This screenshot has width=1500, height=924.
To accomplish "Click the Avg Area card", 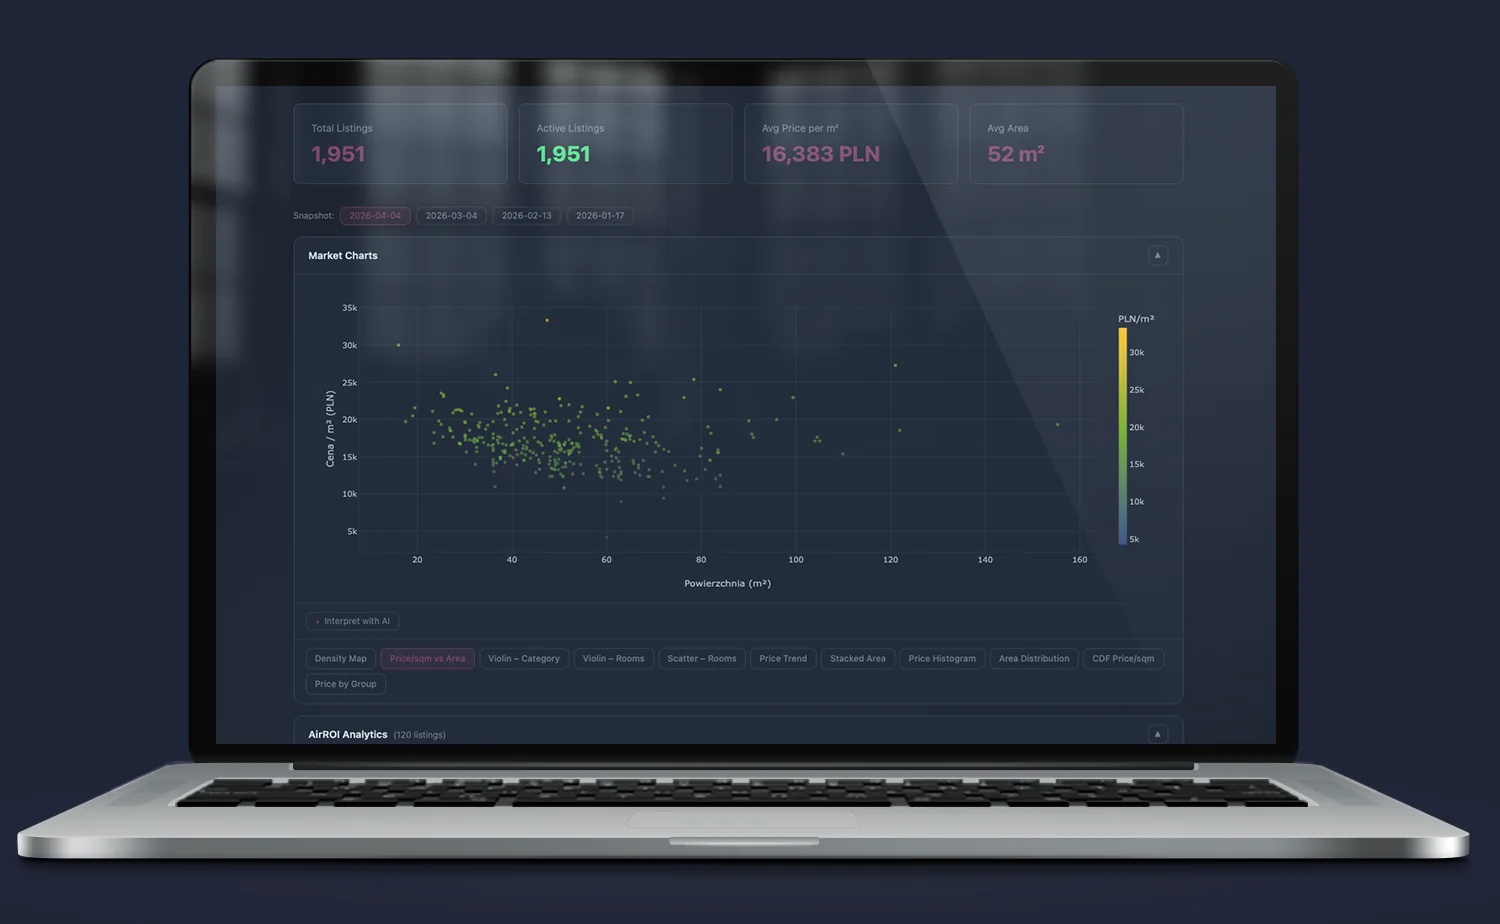I will click(1076, 143).
